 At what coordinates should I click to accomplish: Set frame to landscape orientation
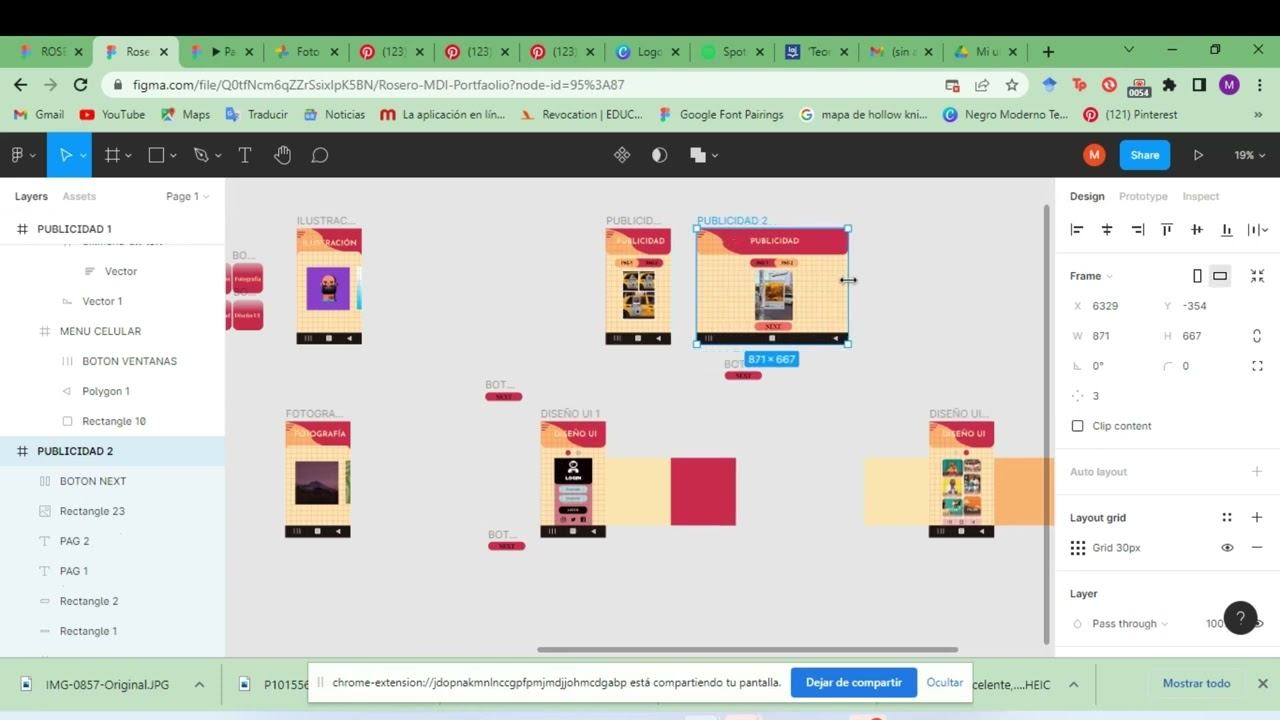click(1220, 276)
